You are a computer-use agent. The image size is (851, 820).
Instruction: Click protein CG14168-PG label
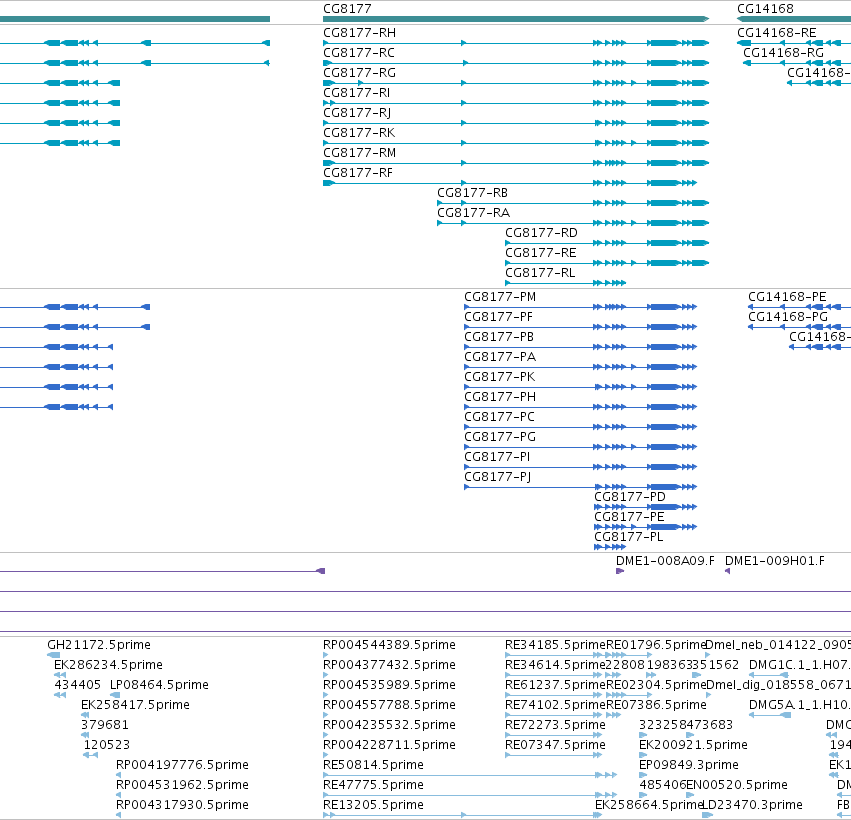788,317
